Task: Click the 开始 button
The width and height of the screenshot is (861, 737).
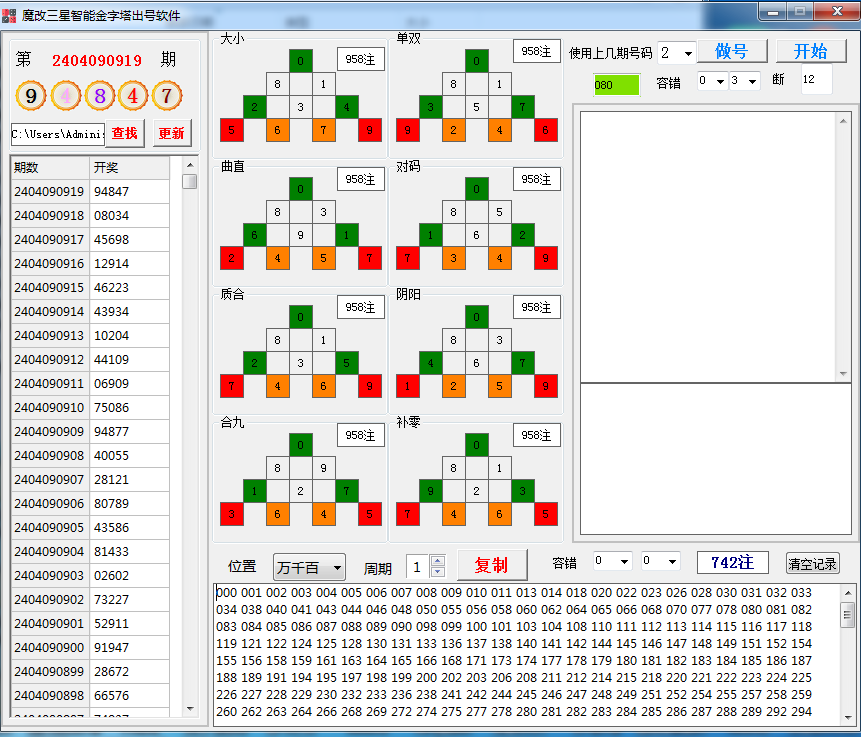Action: point(810,52)
